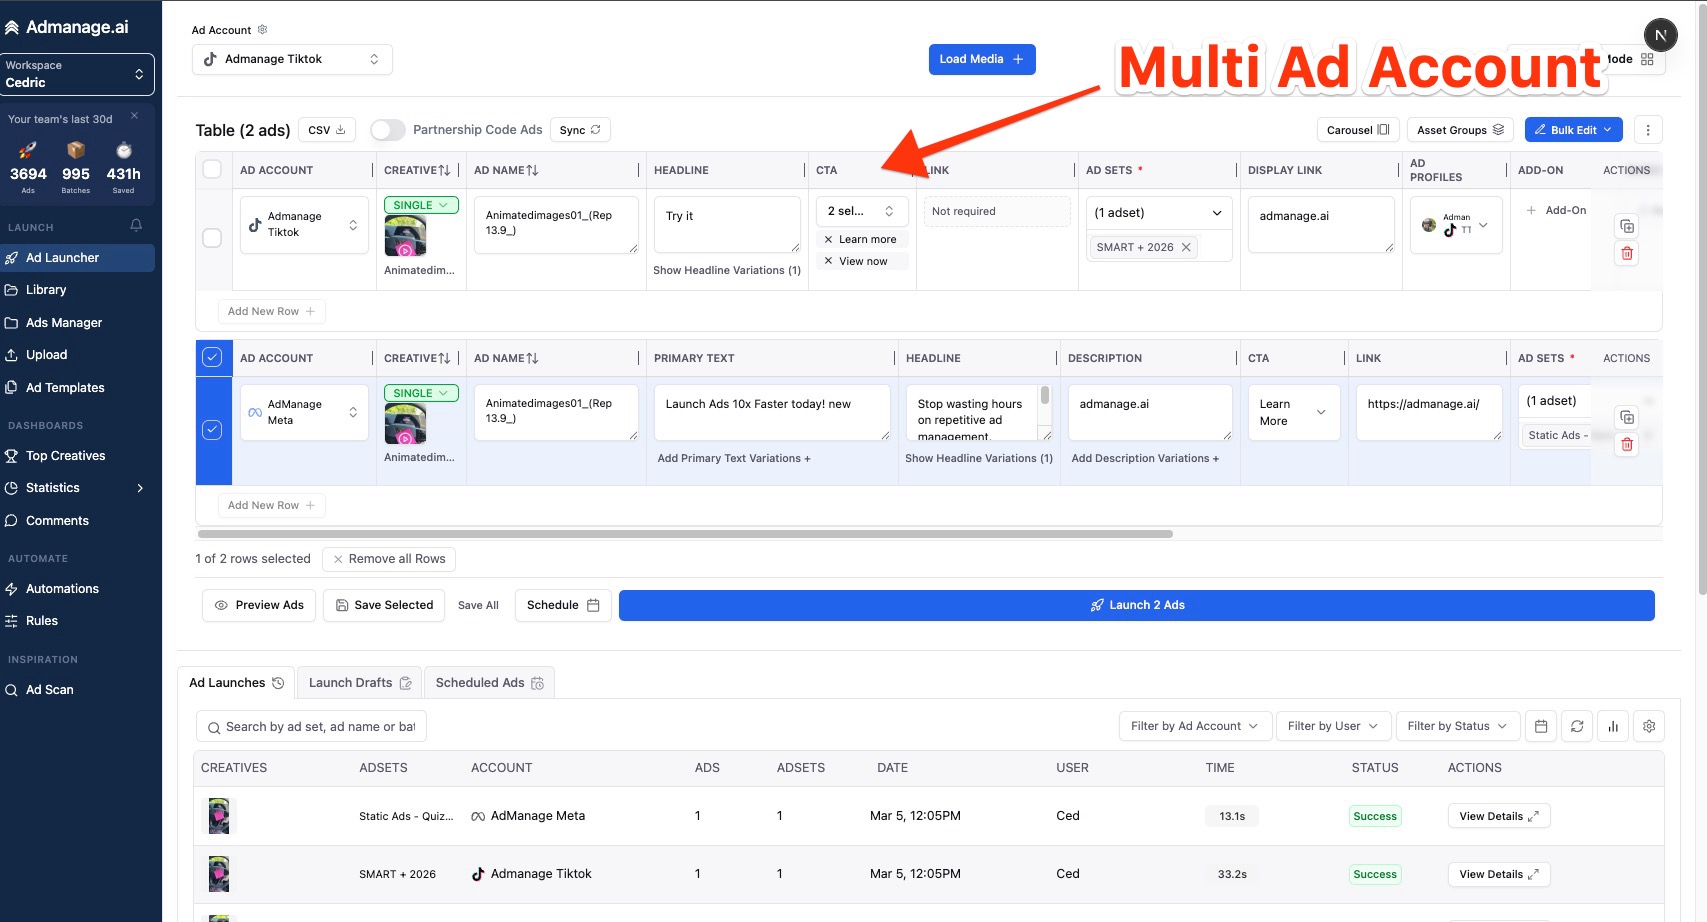Open Filter by Status dropdown
The width and height of the screenshot is (1707, 922).
pos(1457,727)
